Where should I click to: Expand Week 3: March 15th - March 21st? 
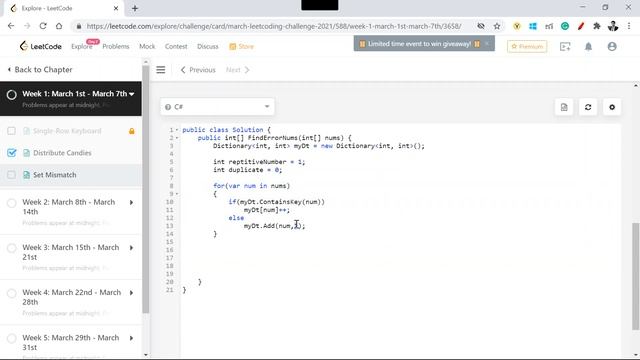131,248
